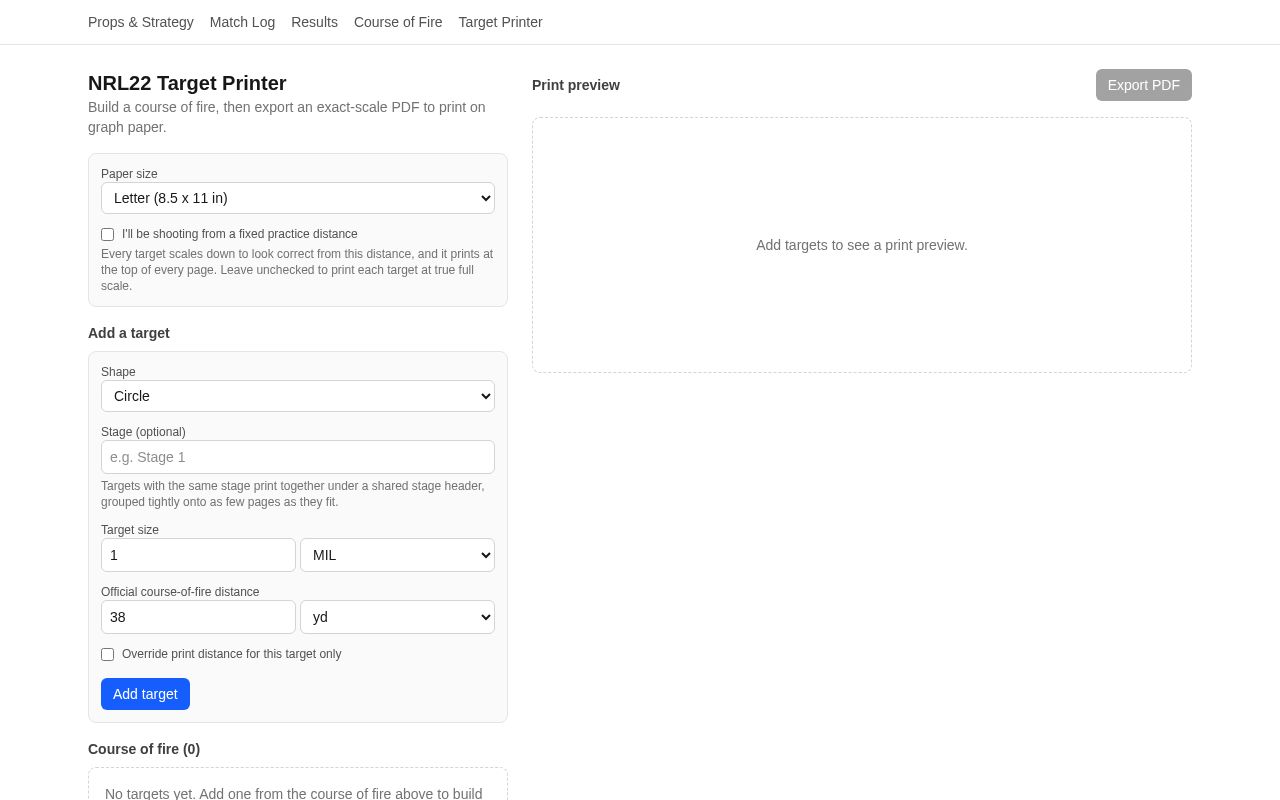This screenshot has width=1280, height=800.
Task: Click the Add a target heading
Action: (x=129, y=333)
